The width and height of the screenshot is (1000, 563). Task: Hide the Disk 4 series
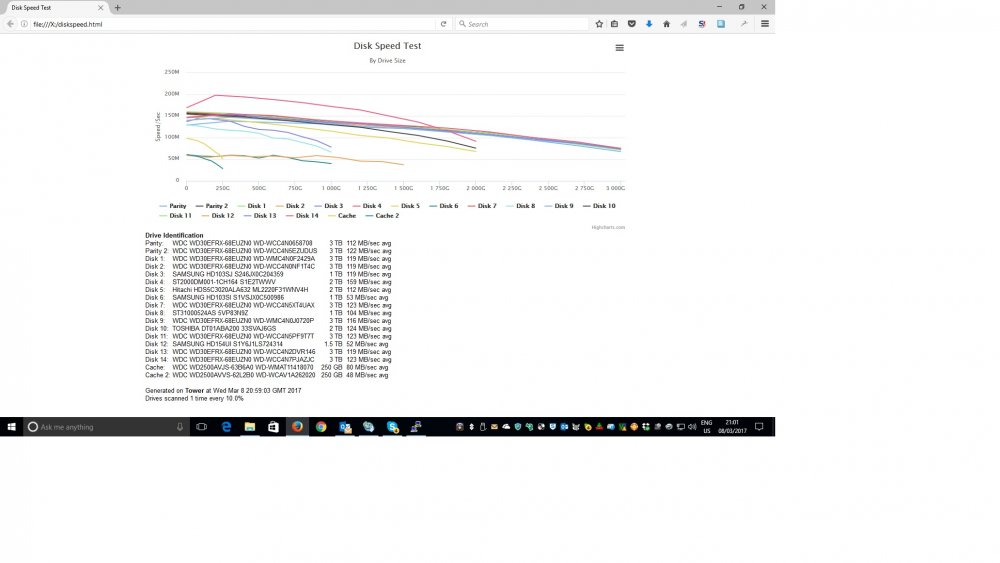[x=367, y=206]
